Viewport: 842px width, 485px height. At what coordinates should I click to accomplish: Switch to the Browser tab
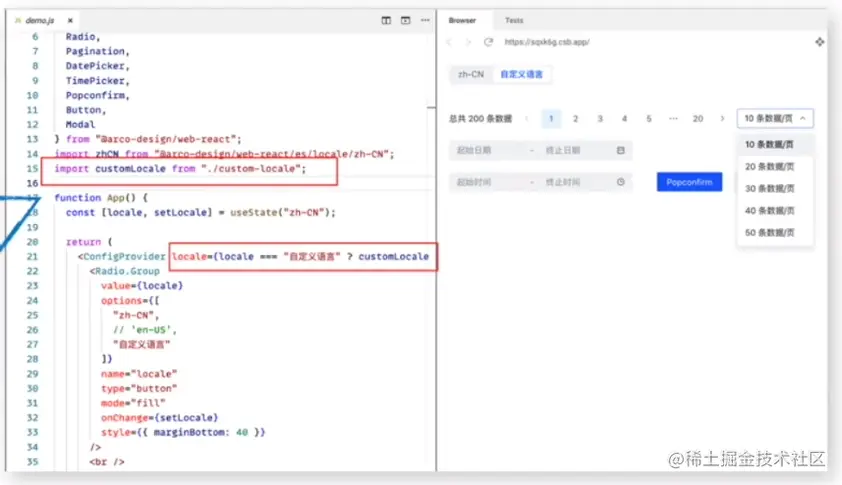(x=462, y=20)
